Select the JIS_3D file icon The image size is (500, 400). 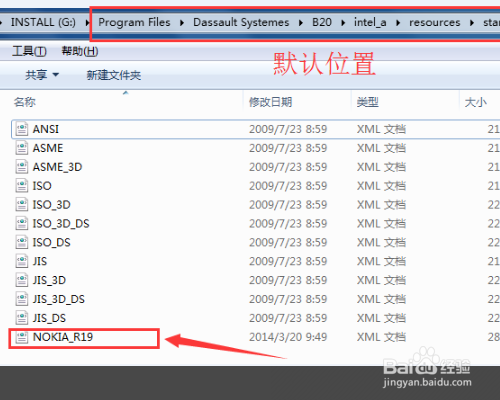click(22, 280)
